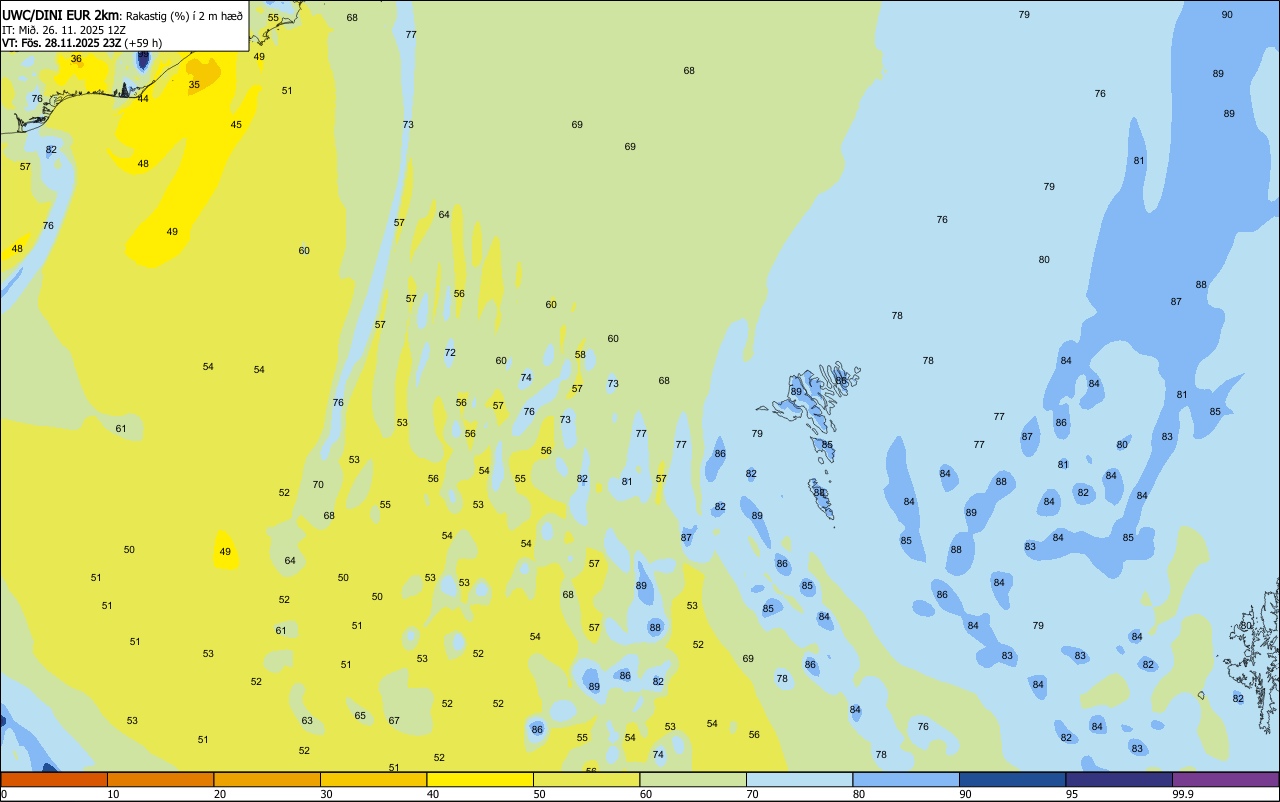Click the '40' legend label
This screenshot has height=802, width=1280.
tap(433, 794)
